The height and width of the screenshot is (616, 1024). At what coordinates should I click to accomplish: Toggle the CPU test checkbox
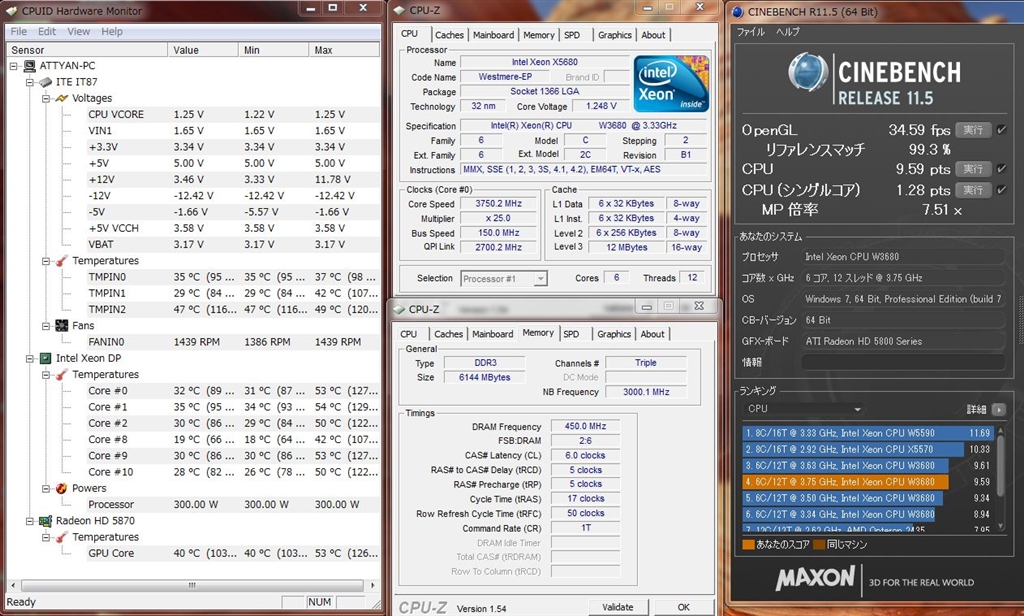pyautogui.click(x=1002, y=169)
